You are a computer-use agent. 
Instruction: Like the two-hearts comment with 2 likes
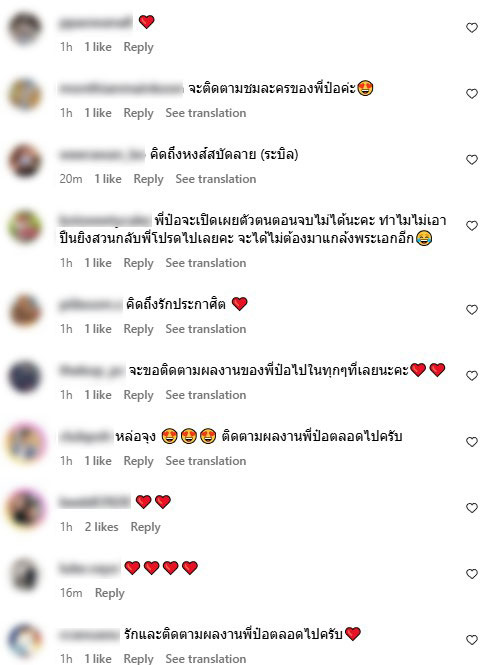coord(472,508)
